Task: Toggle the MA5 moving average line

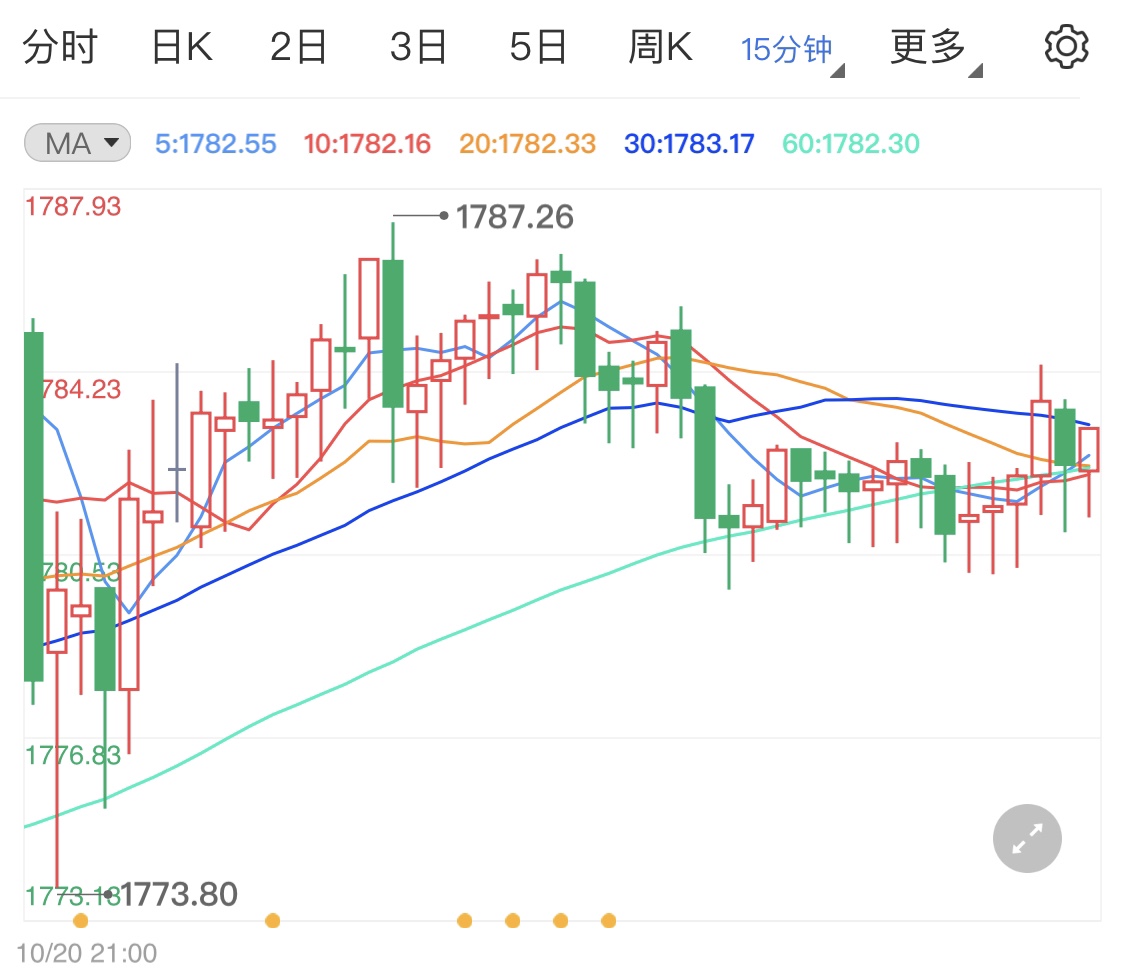Action: [x=215, y=143]
